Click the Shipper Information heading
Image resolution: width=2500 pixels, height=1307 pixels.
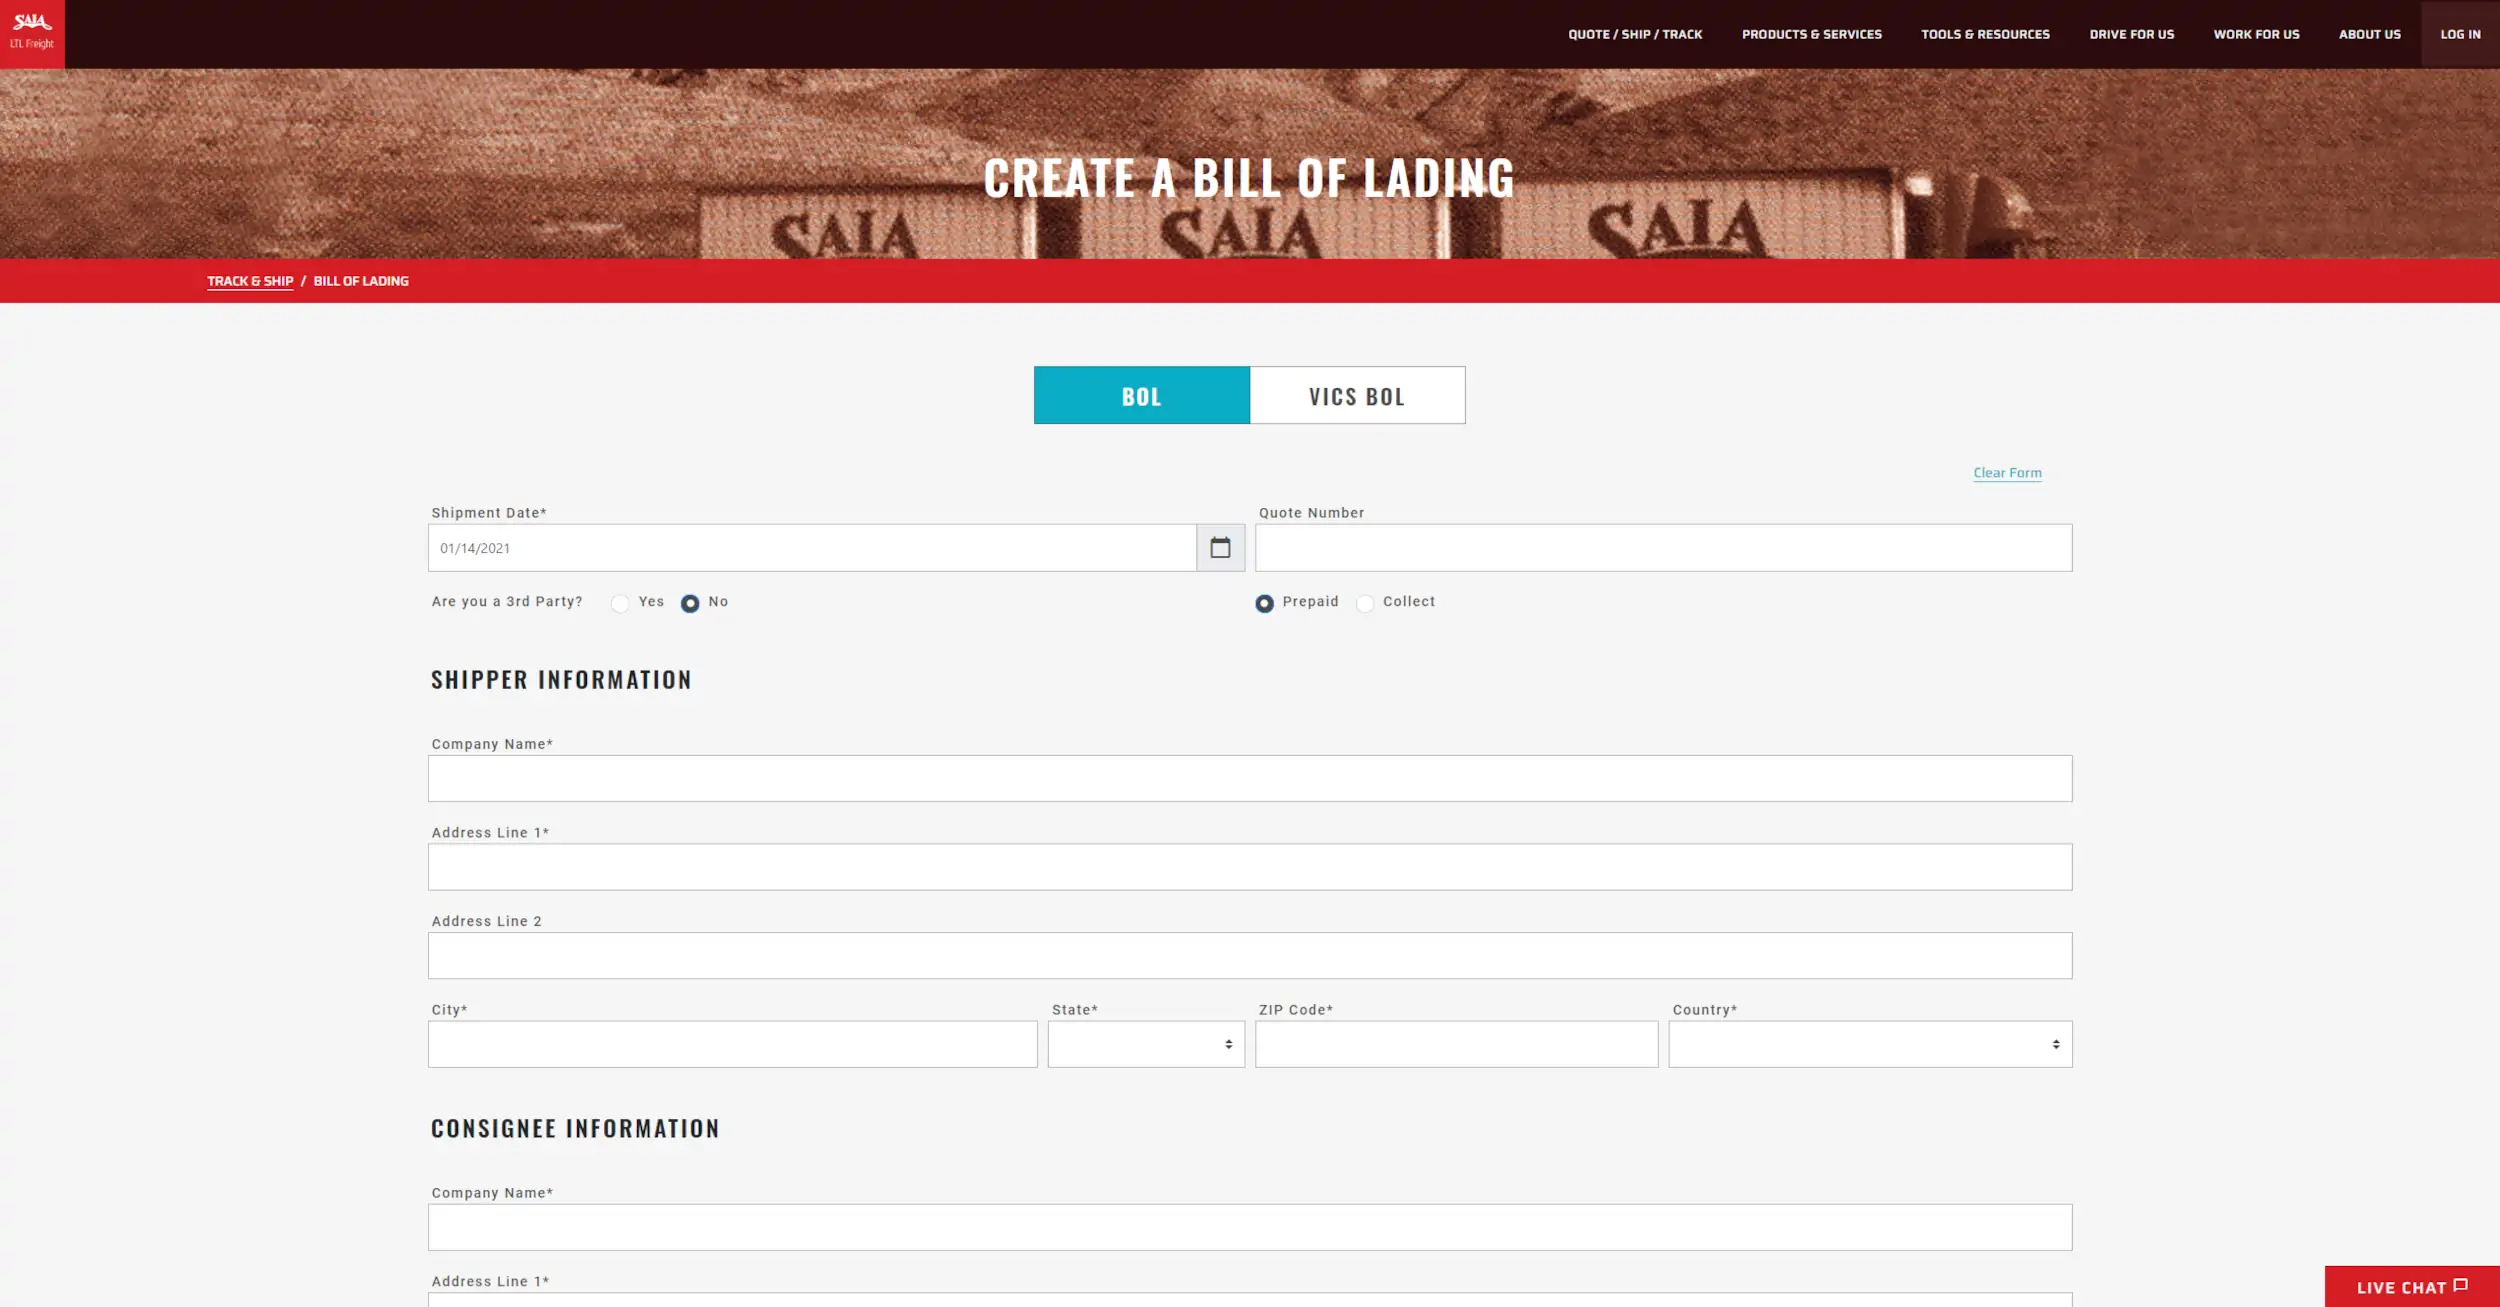click(x=561, y=680)
